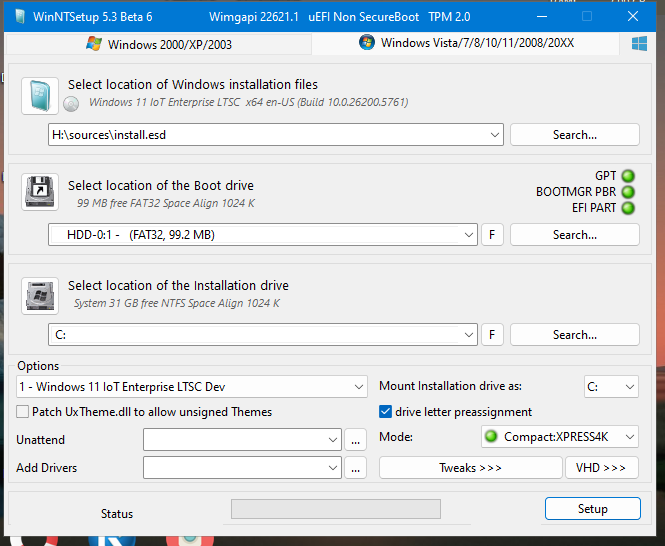This screenshot has height=546, width=665.
Task: Click the Boot drive floppy disk icon
Action: click(40, 192)
